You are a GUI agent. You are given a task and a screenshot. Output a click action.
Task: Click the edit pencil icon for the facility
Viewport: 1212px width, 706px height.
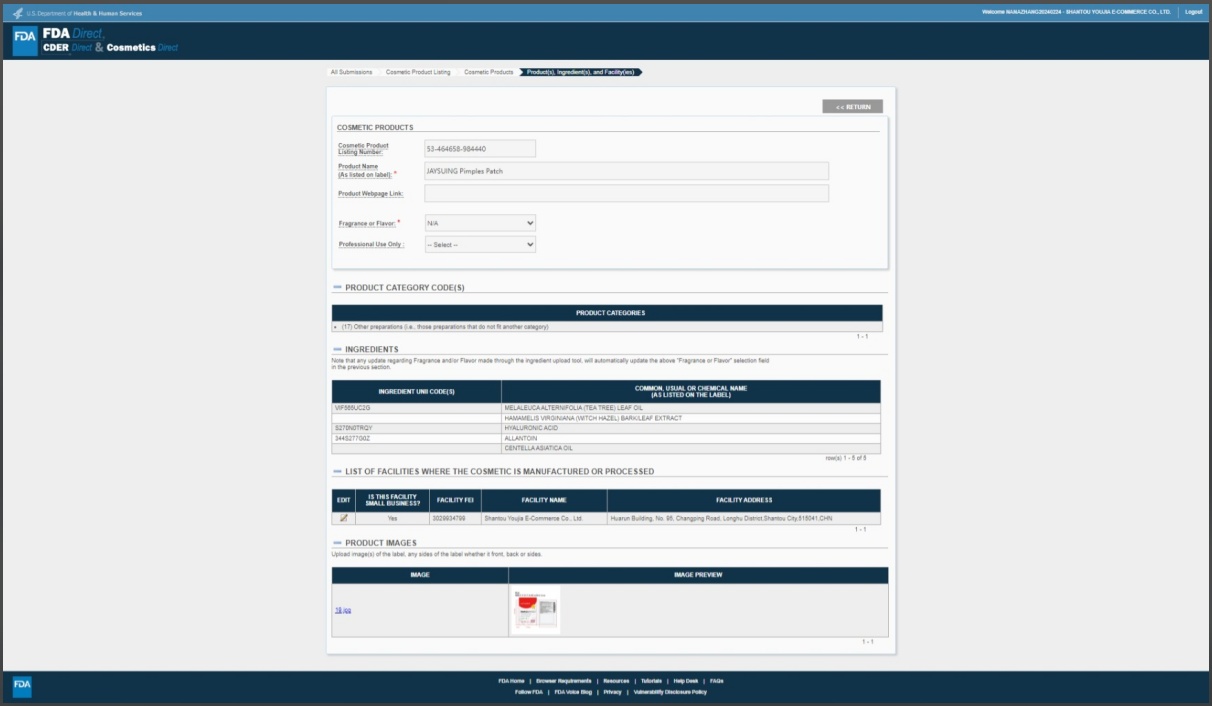click(344, 518)
